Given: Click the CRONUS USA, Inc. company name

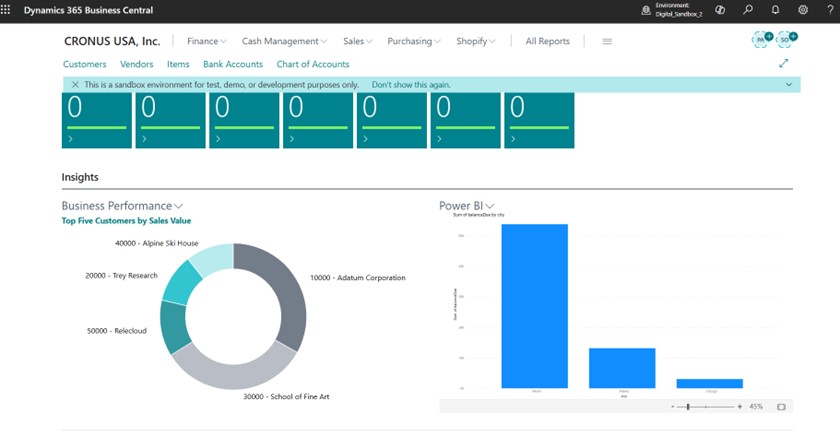Looking at the screenshot, I should [112, 41].
